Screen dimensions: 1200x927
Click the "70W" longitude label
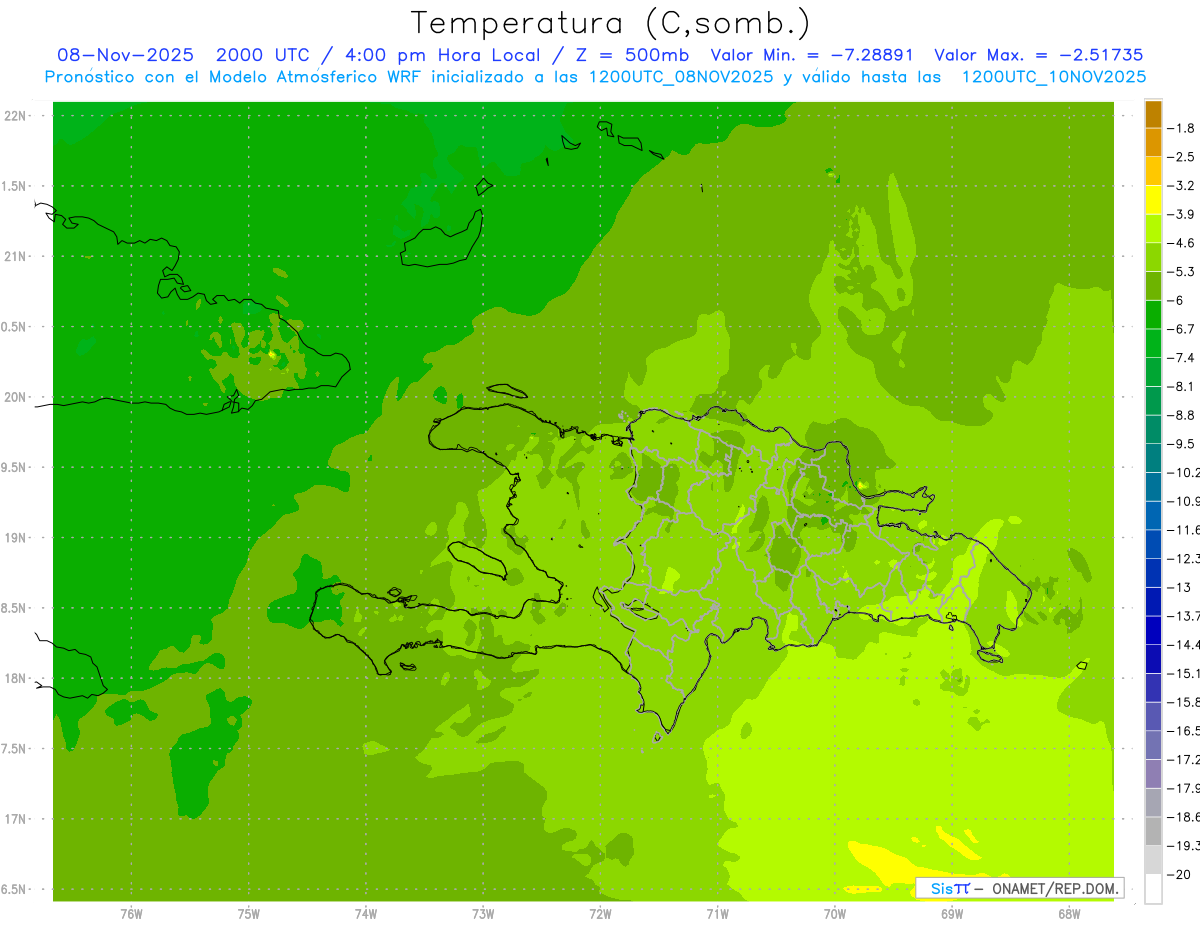835,914
